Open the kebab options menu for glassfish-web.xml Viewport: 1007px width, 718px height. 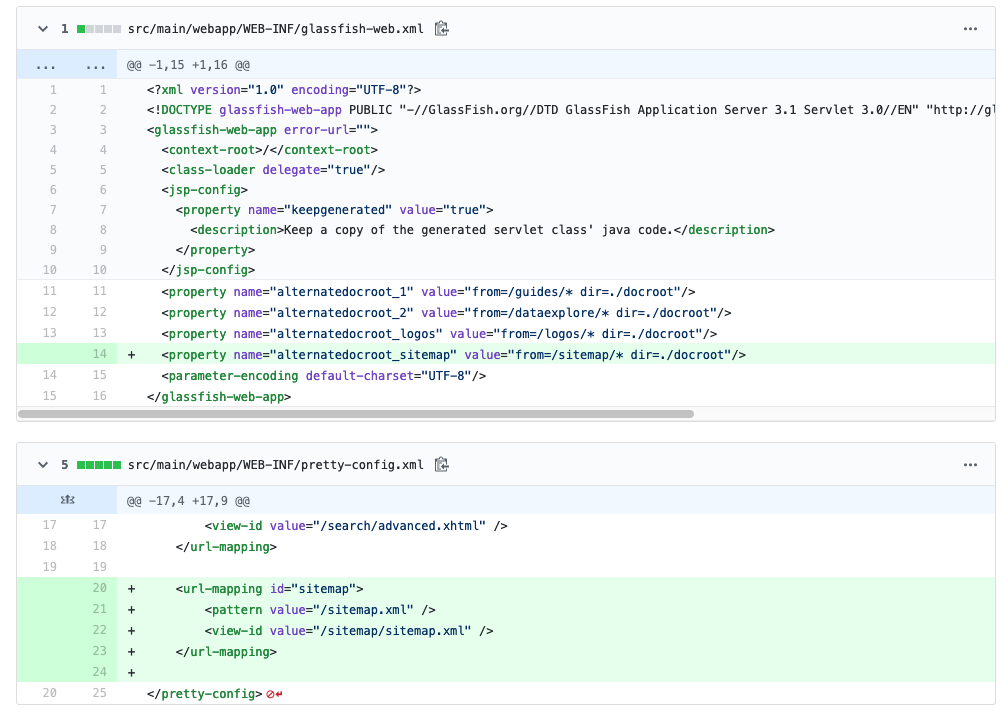970,29
